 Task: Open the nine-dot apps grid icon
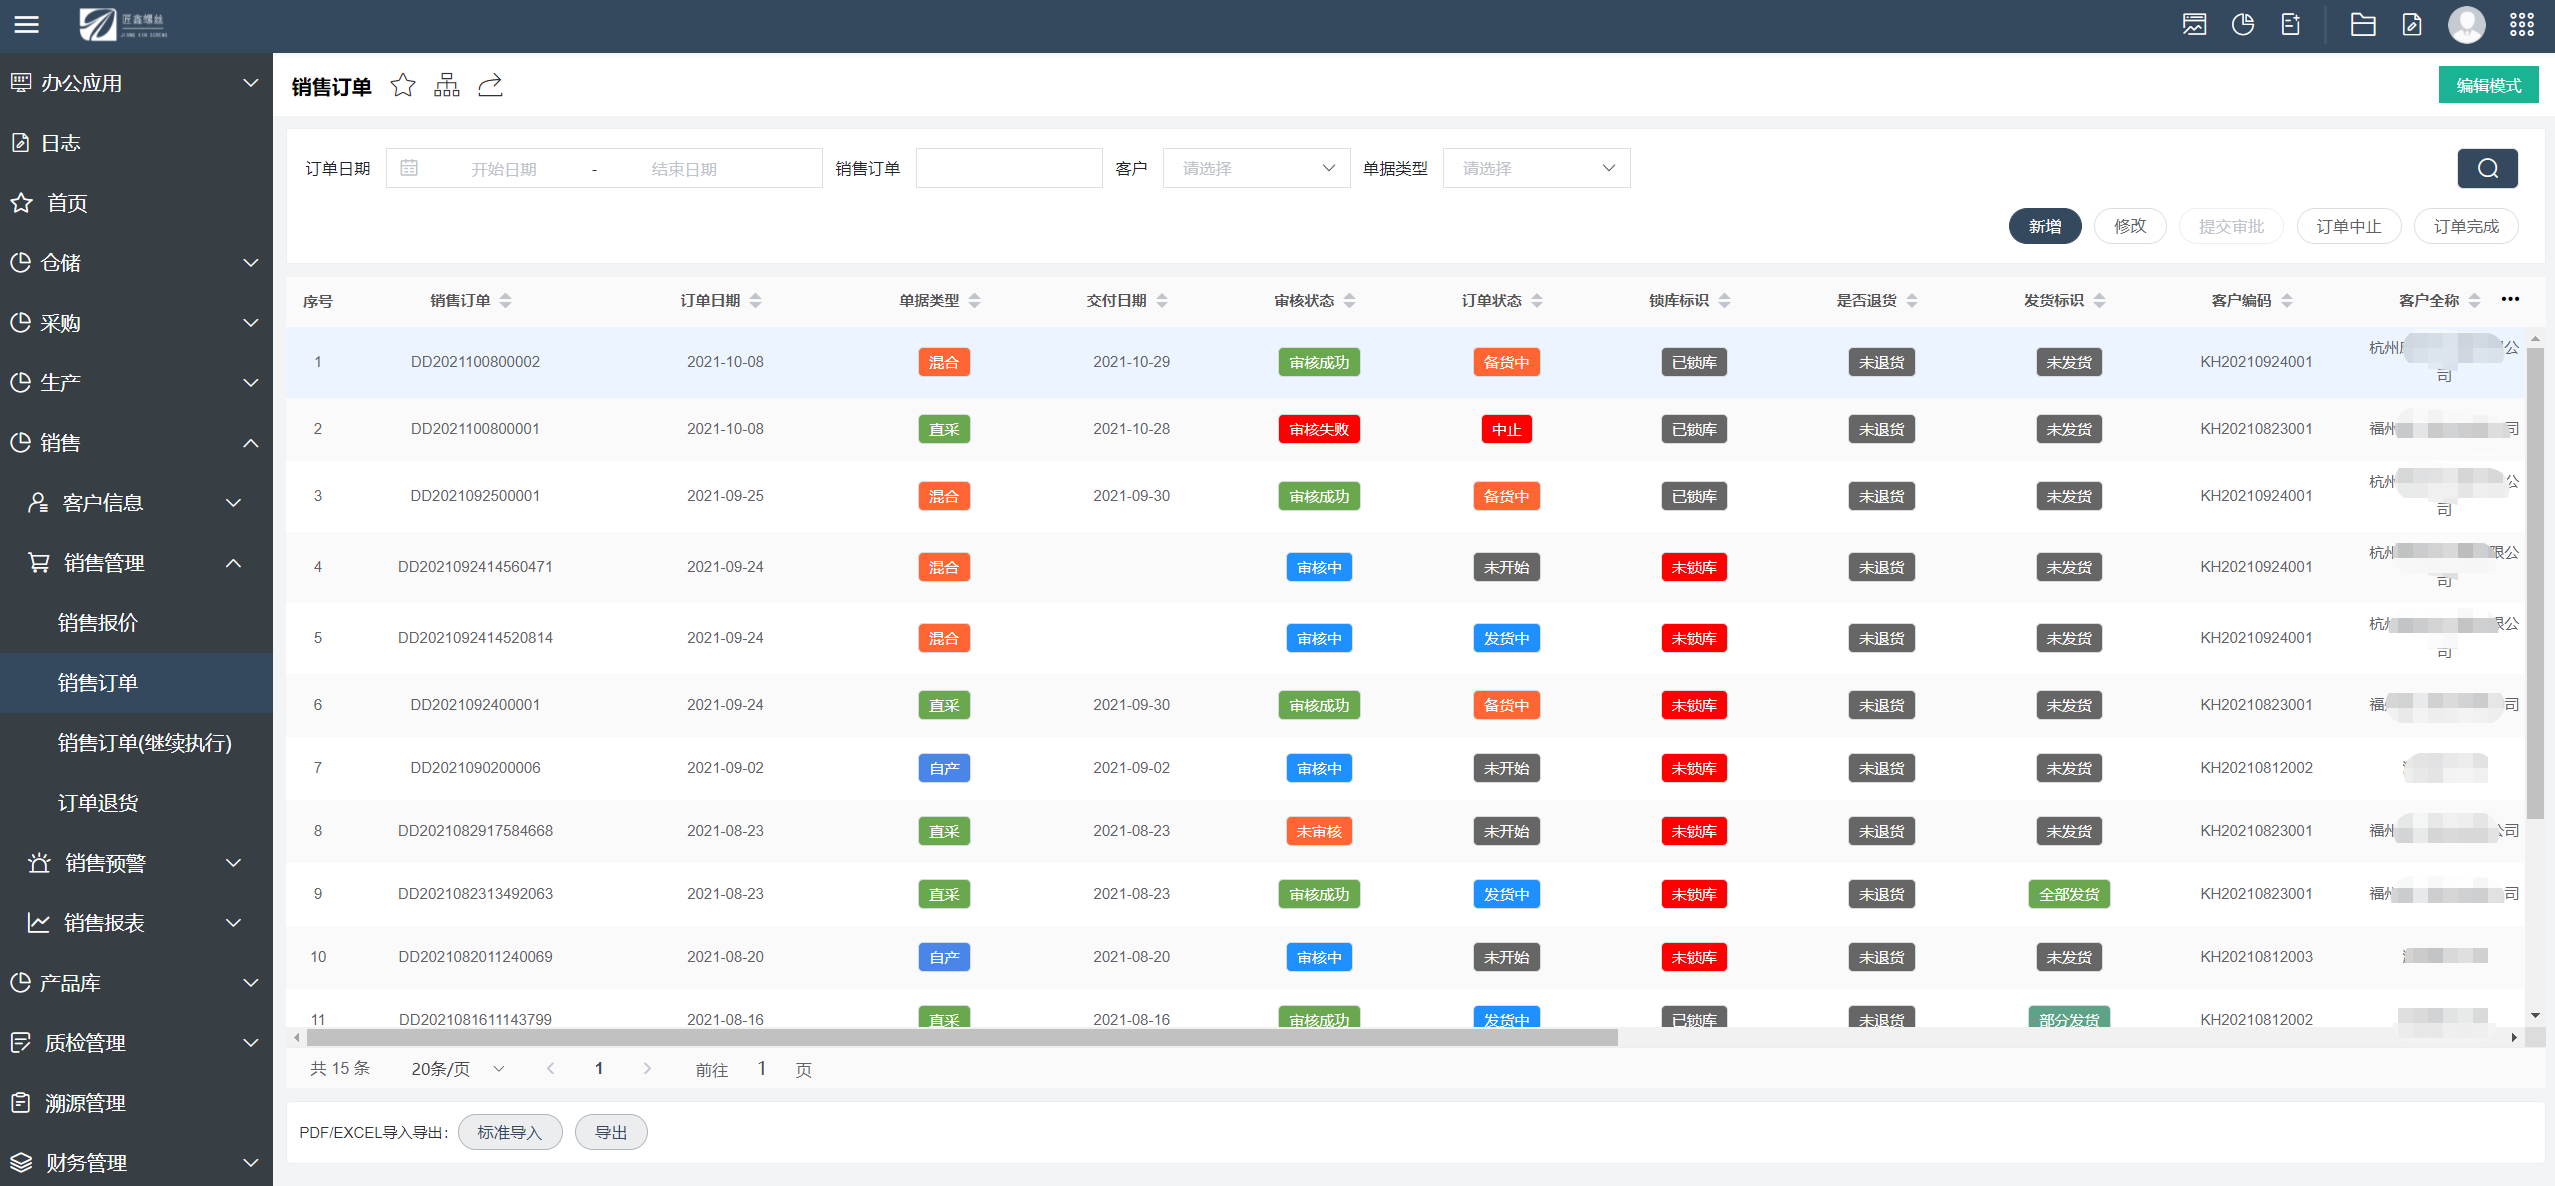[2521, 24]
